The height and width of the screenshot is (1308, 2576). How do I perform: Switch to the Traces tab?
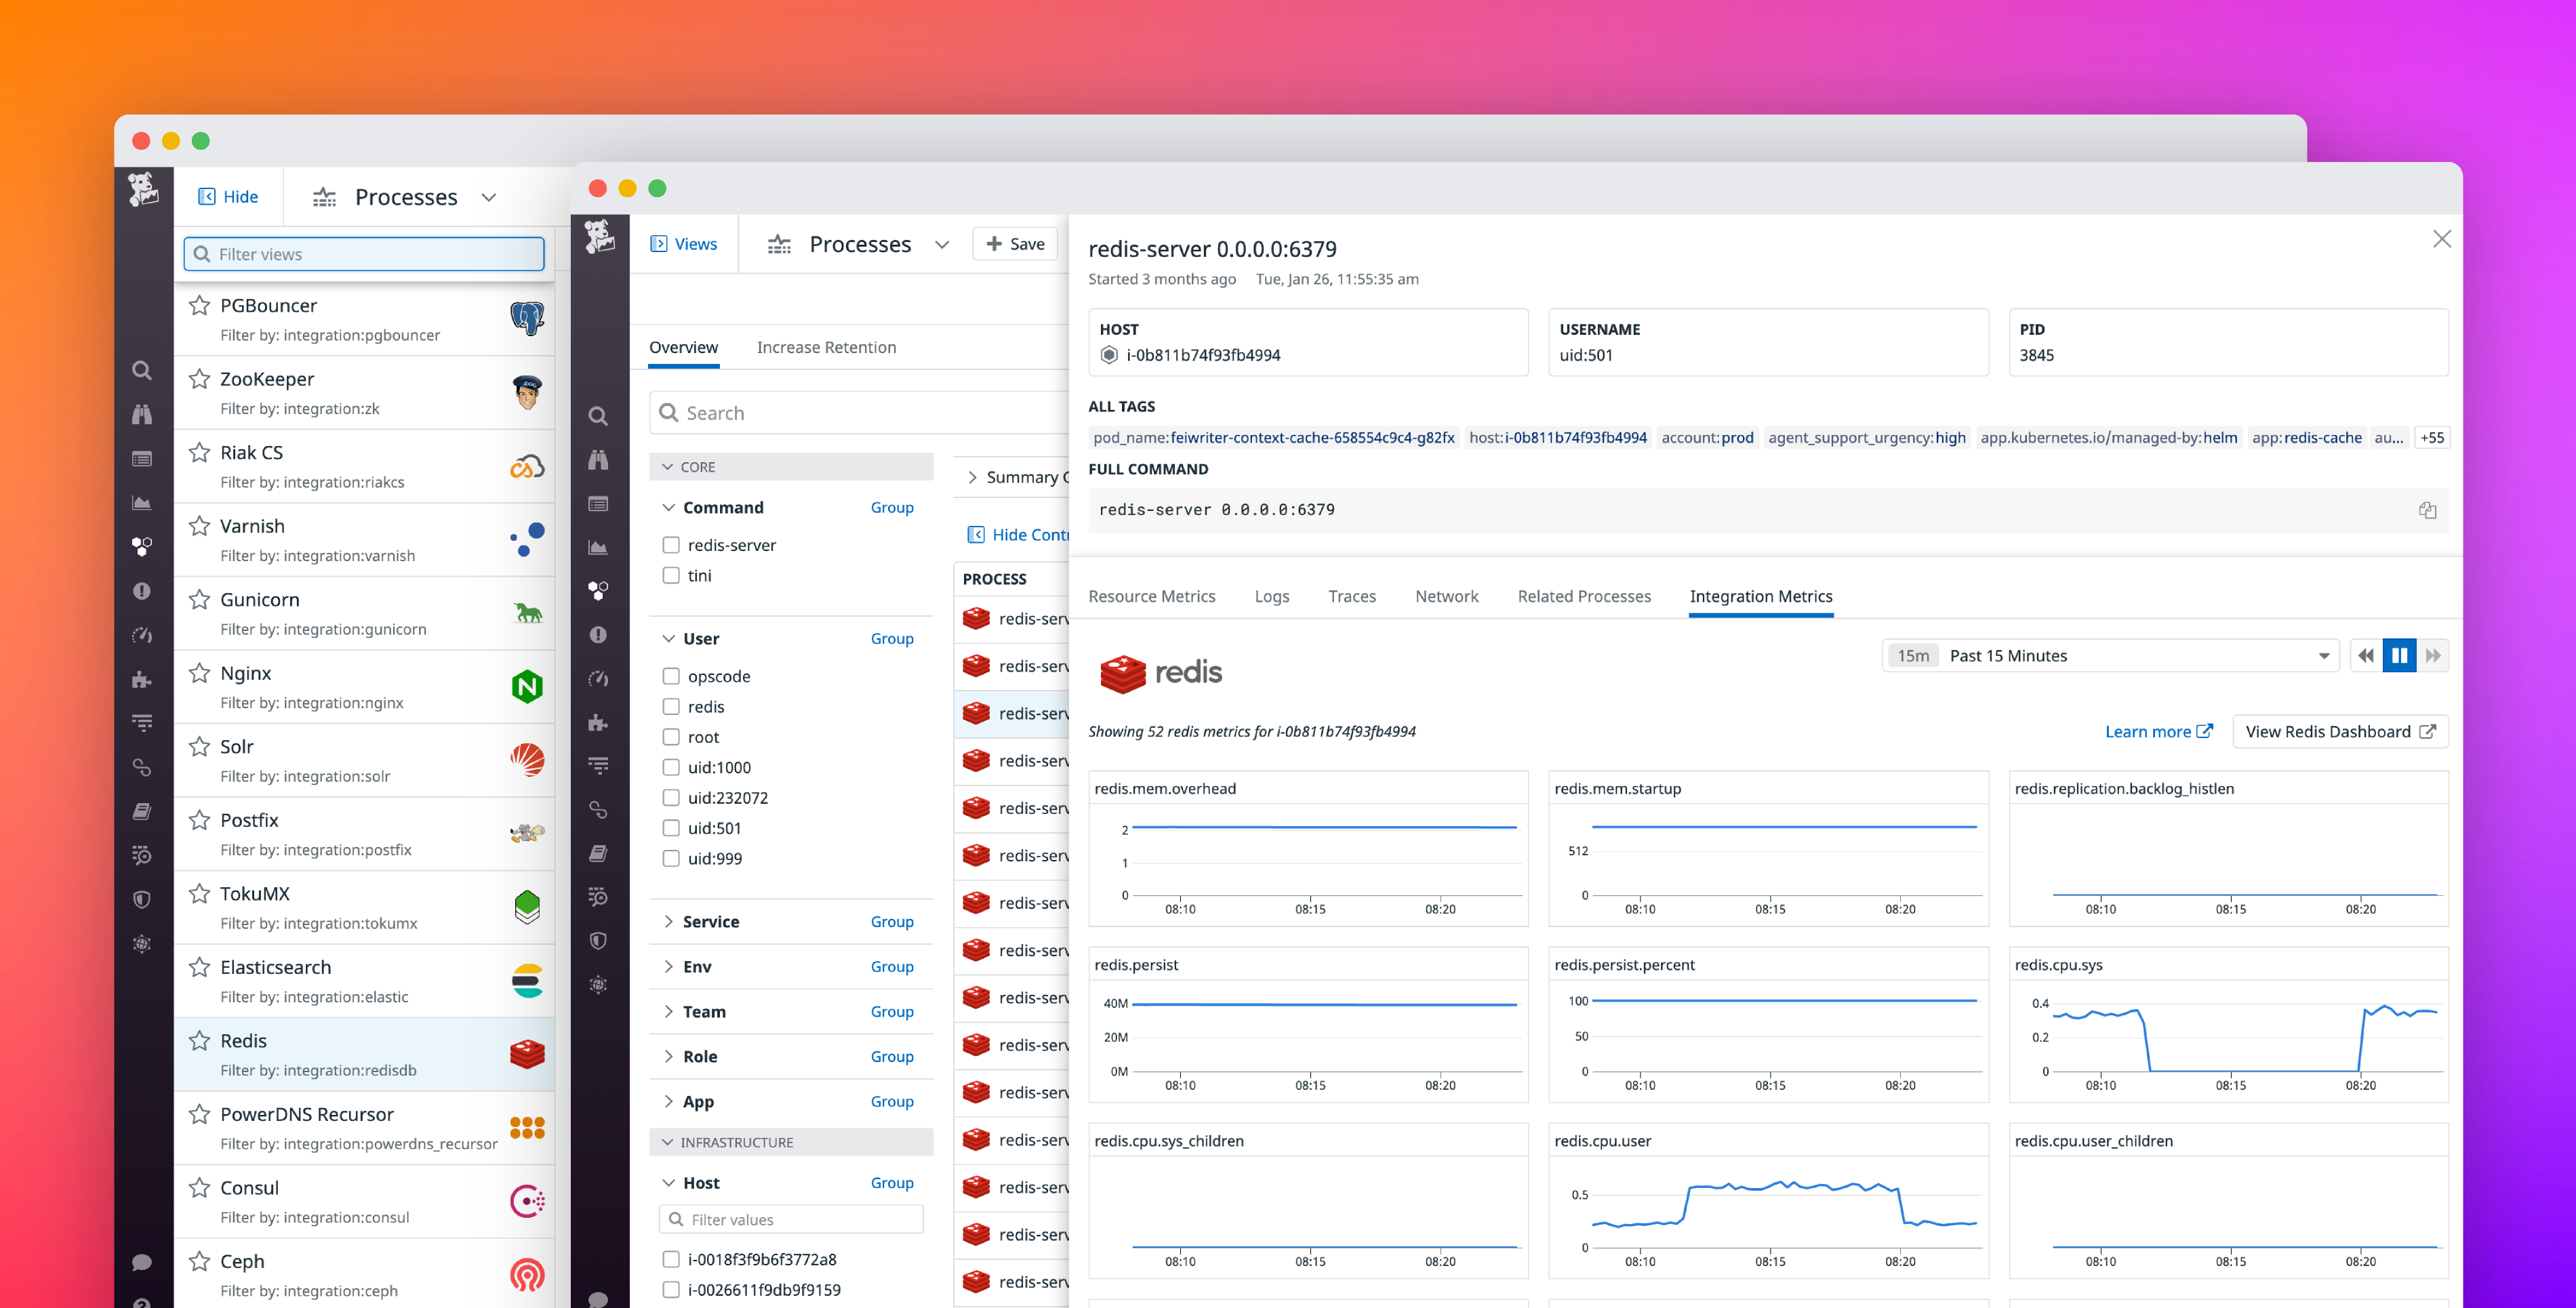tap(1352, 596)
